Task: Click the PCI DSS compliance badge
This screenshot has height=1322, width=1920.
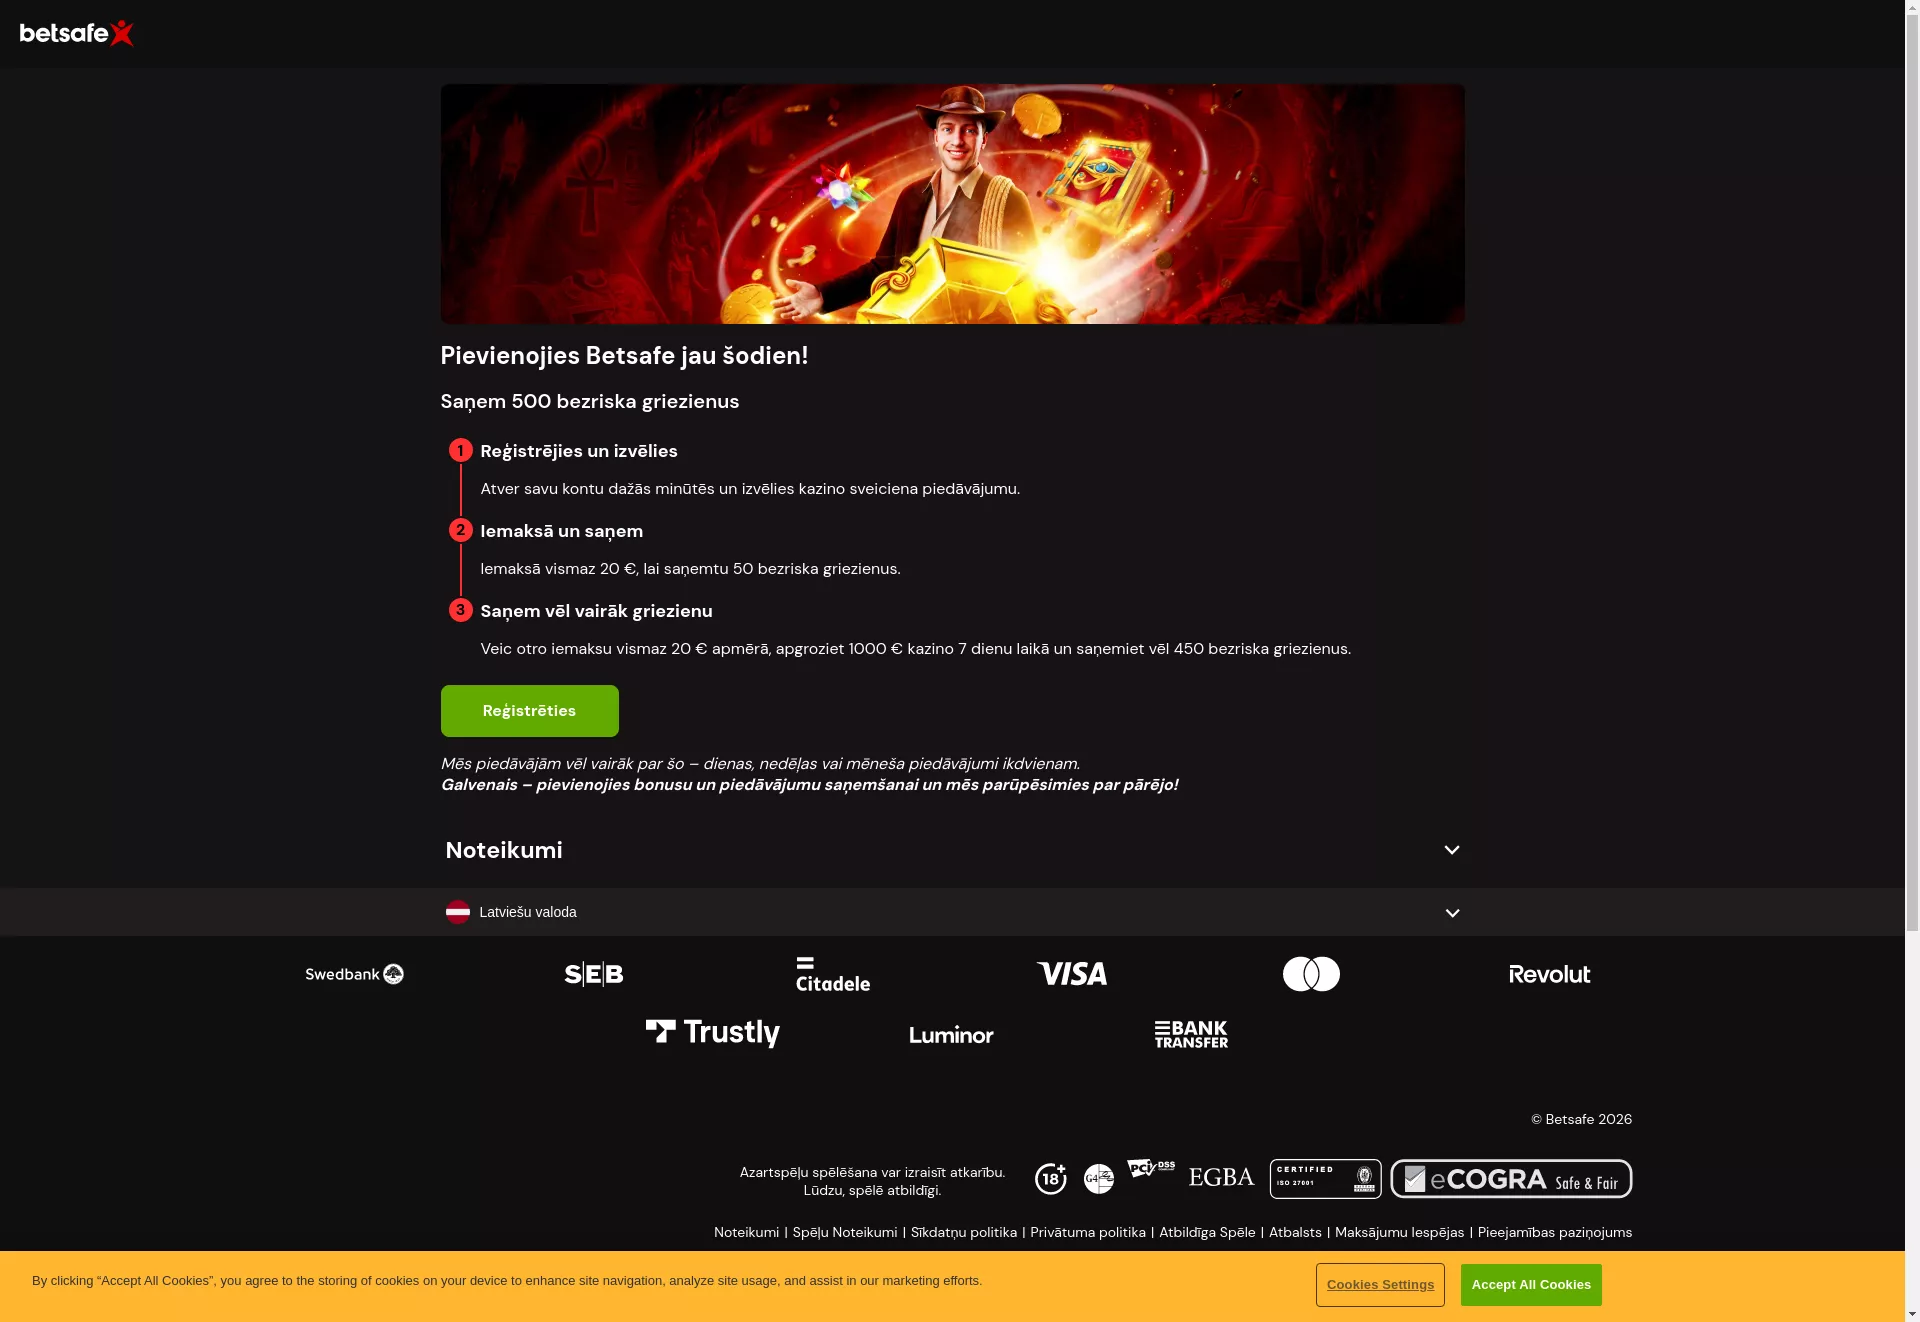Action: tap(1151, 1168)
